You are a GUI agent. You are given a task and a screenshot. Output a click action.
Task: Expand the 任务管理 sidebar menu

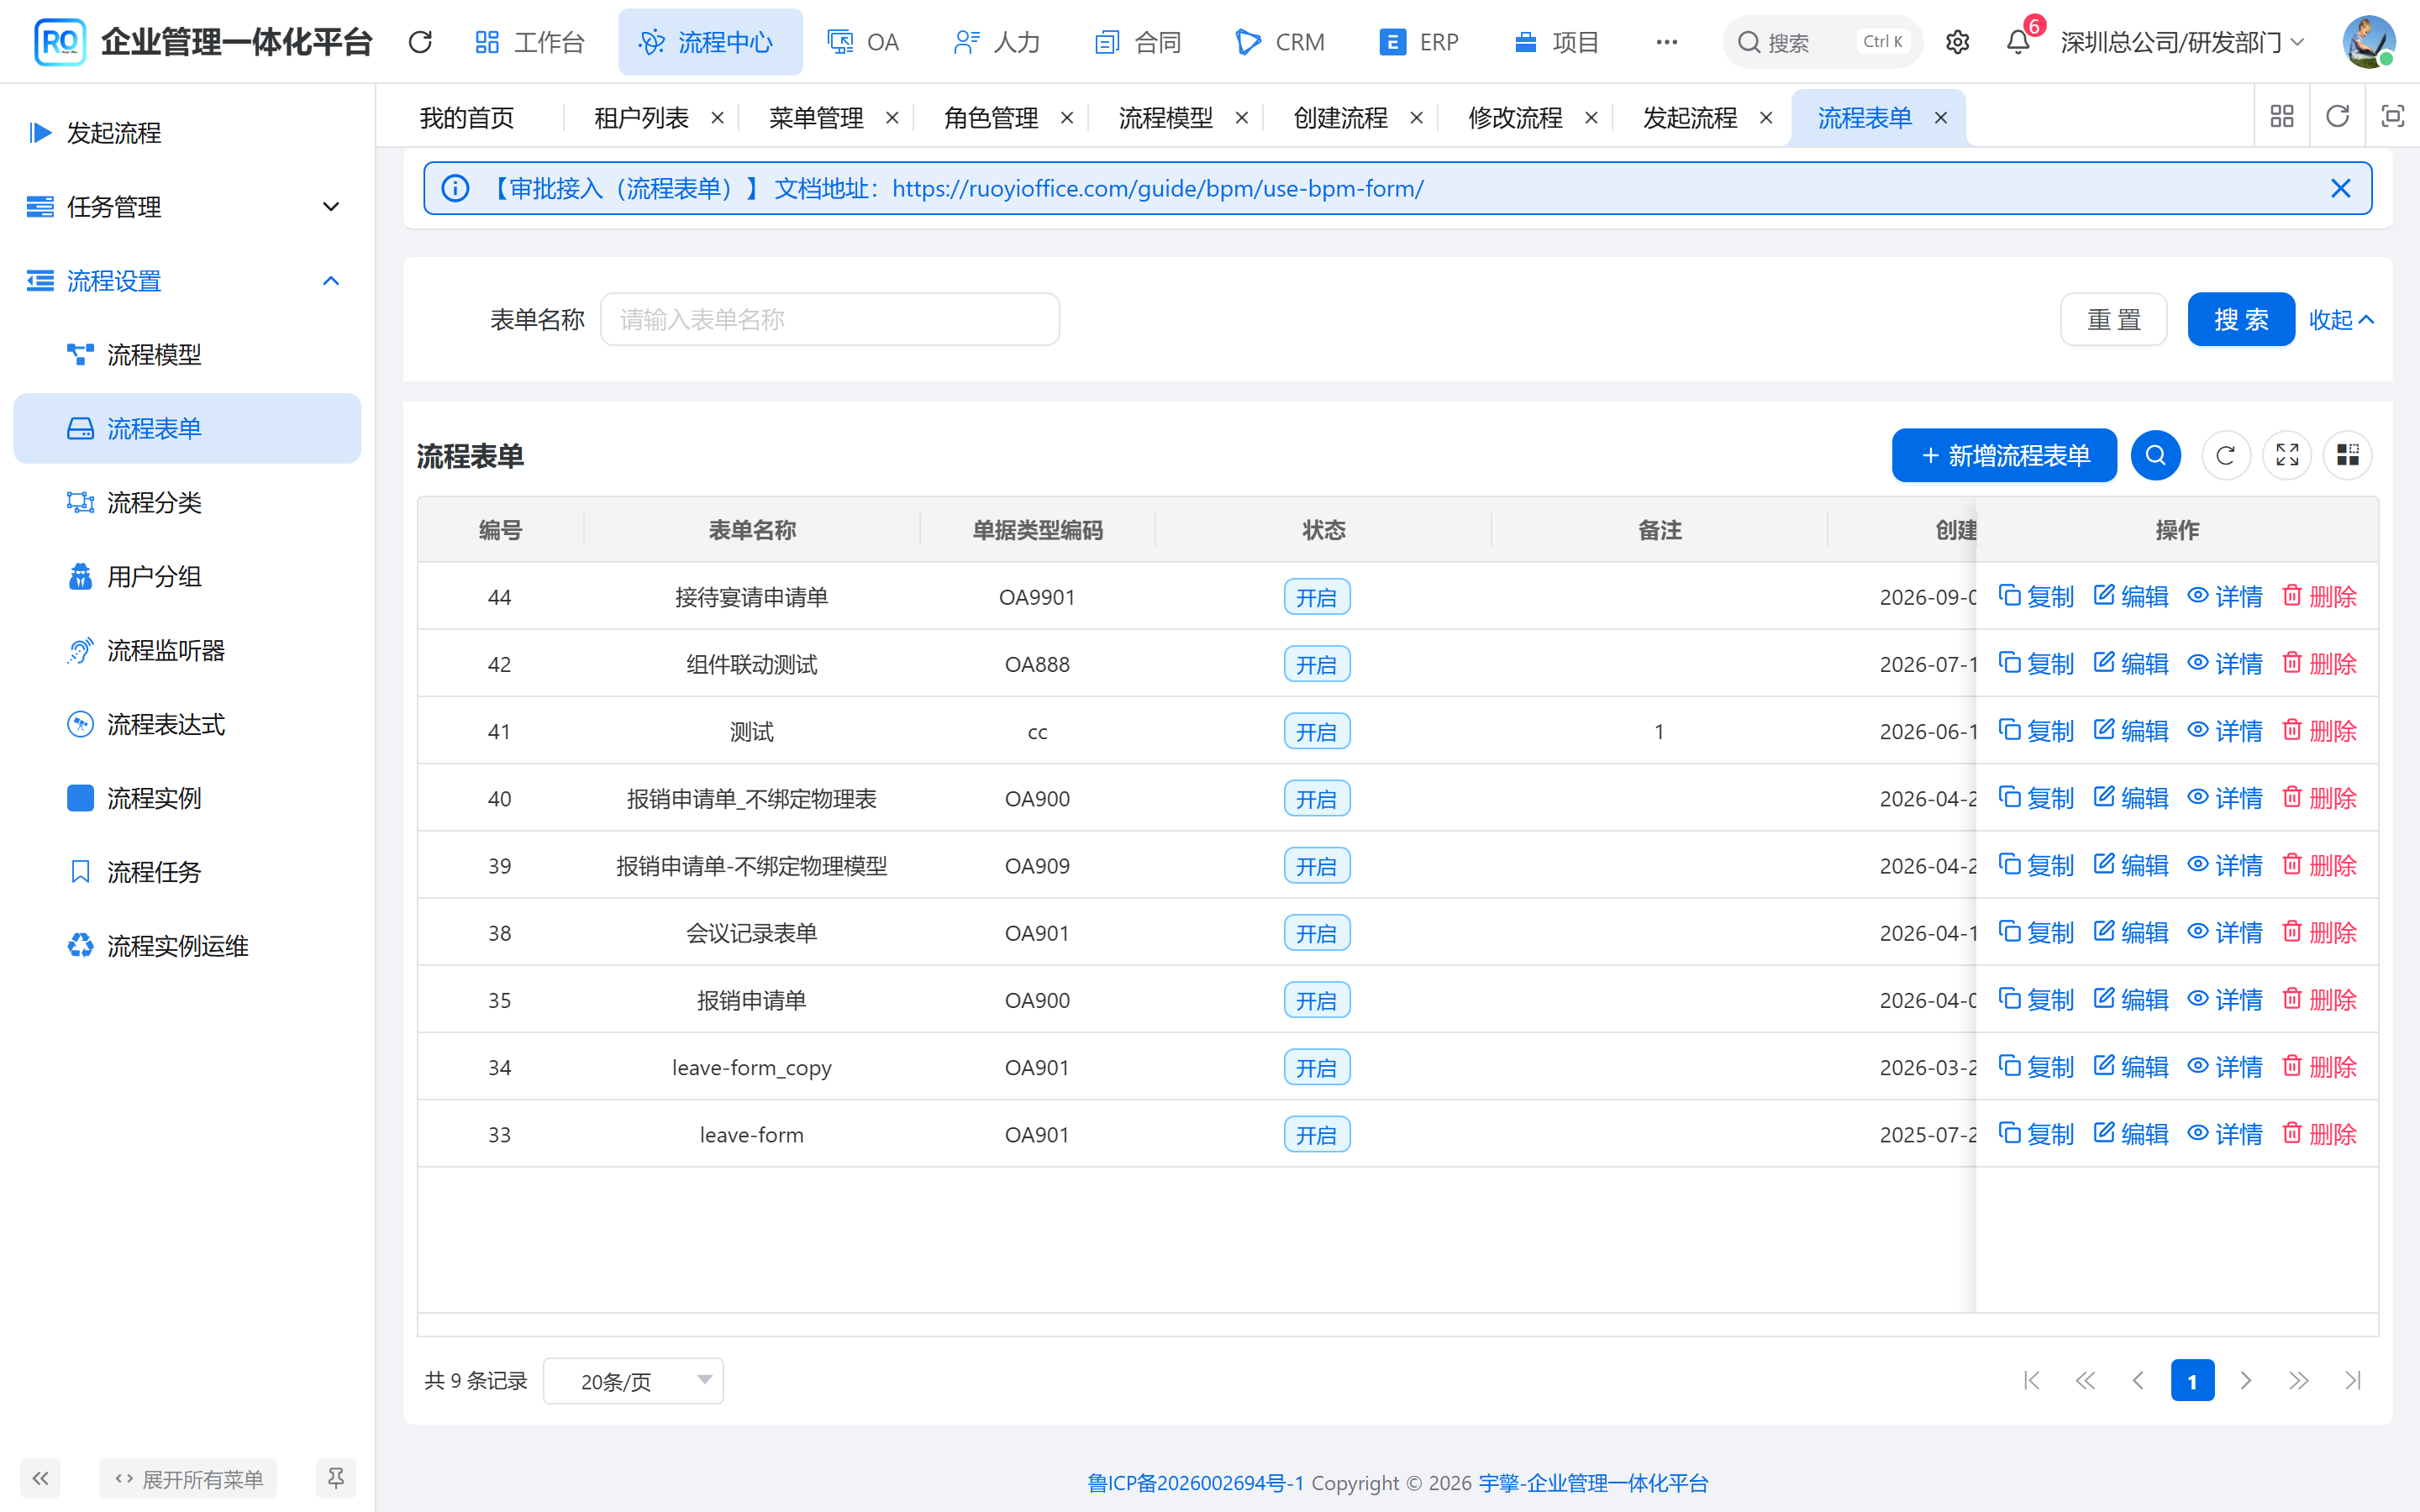[187, 207]
